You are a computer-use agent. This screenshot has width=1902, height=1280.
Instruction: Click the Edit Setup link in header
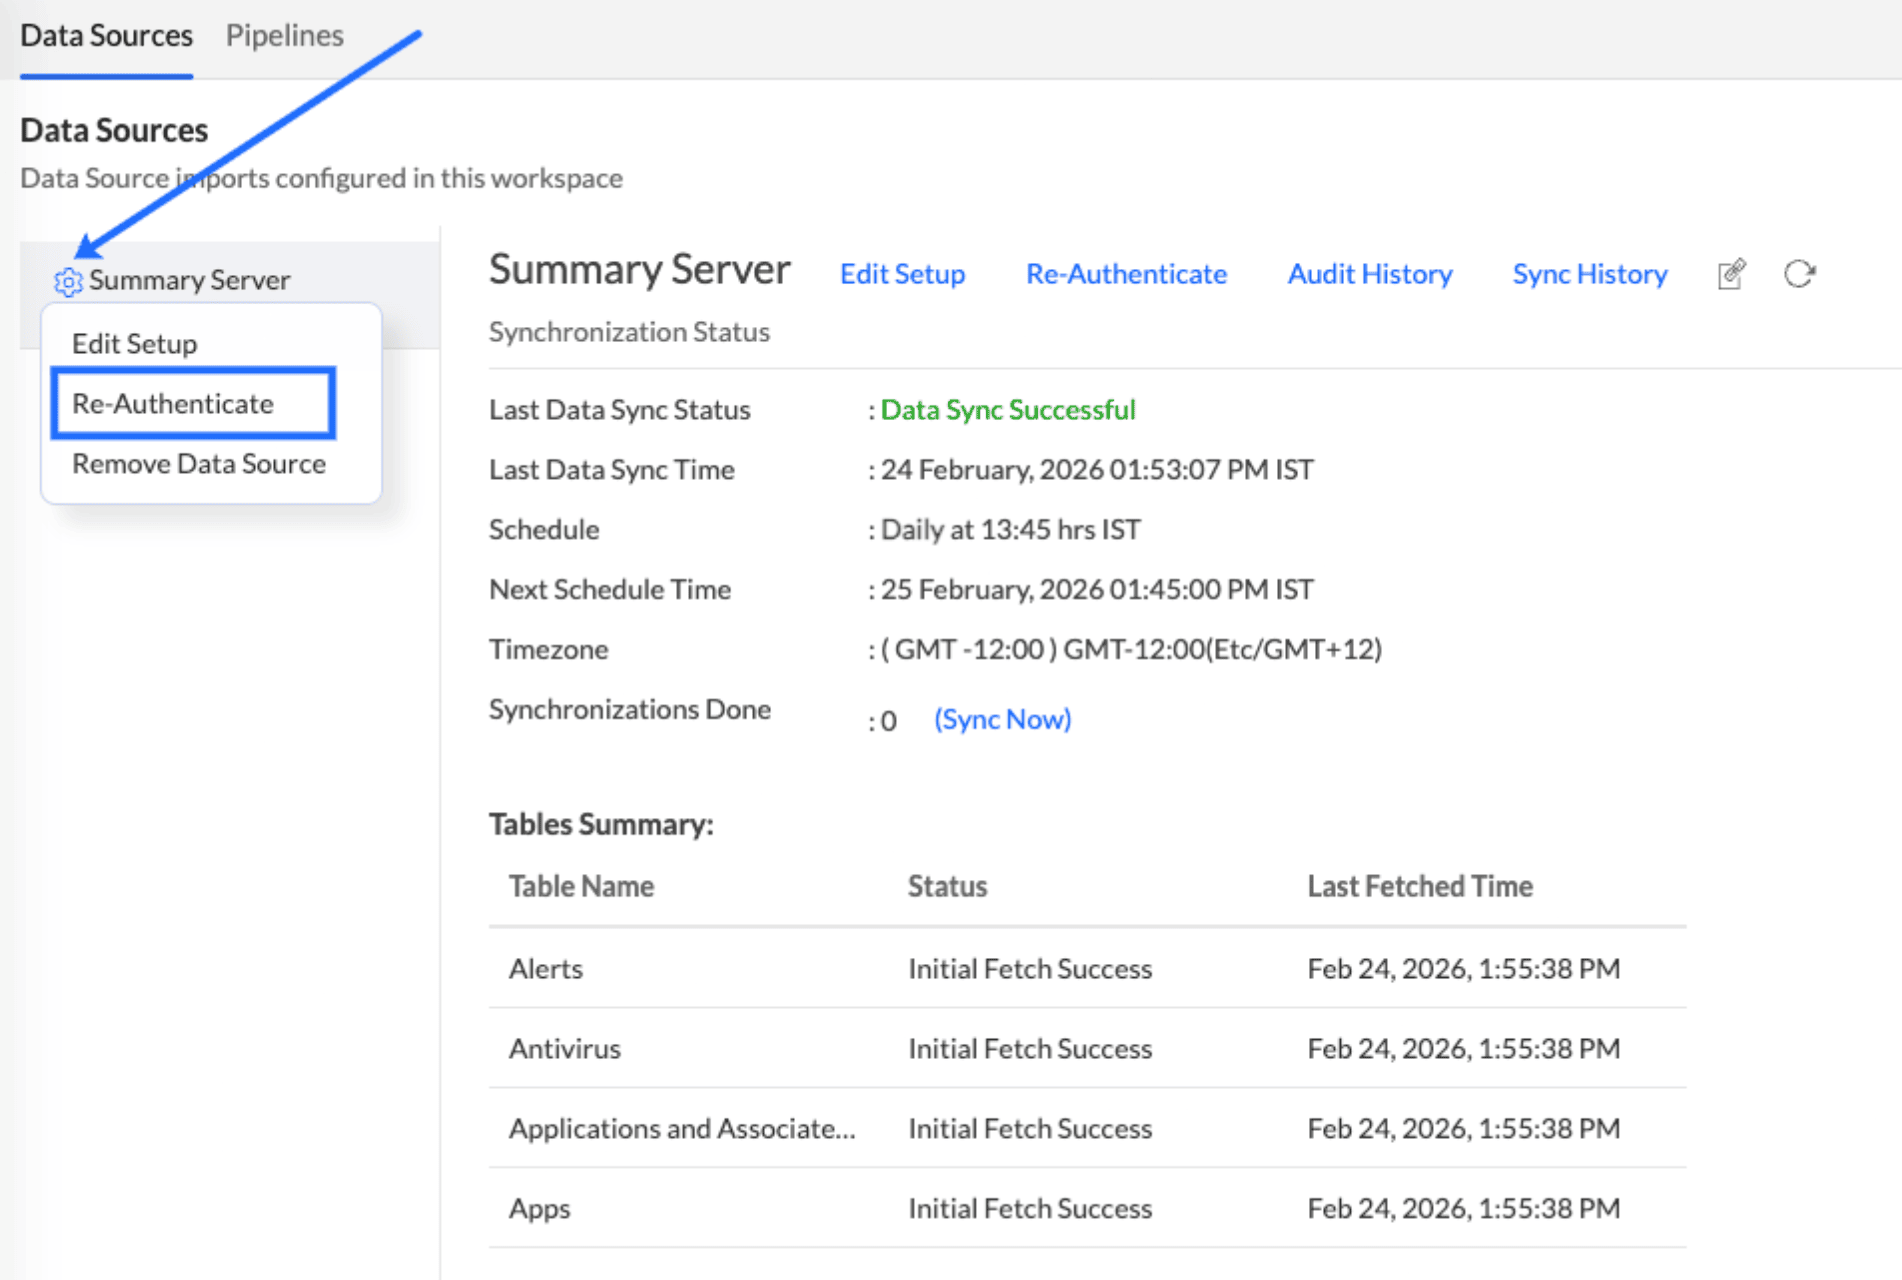point(903,274)
